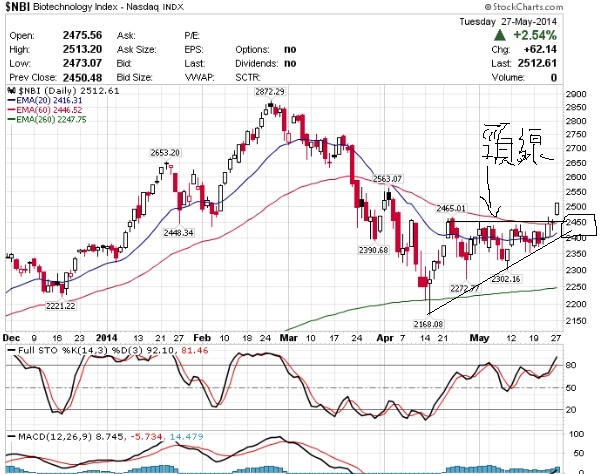Click the price label 2302.16
The image size is (614, 474).
[x=506, y=279]
